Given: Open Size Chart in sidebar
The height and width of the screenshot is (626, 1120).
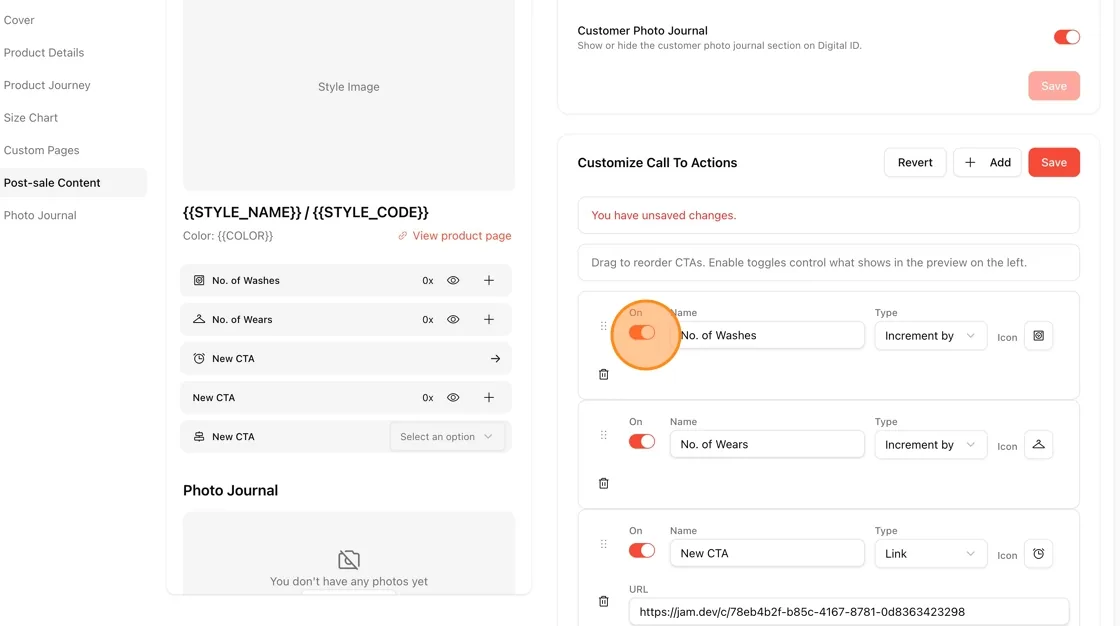Looking at the screenshot, I should (x=31, y=117).
